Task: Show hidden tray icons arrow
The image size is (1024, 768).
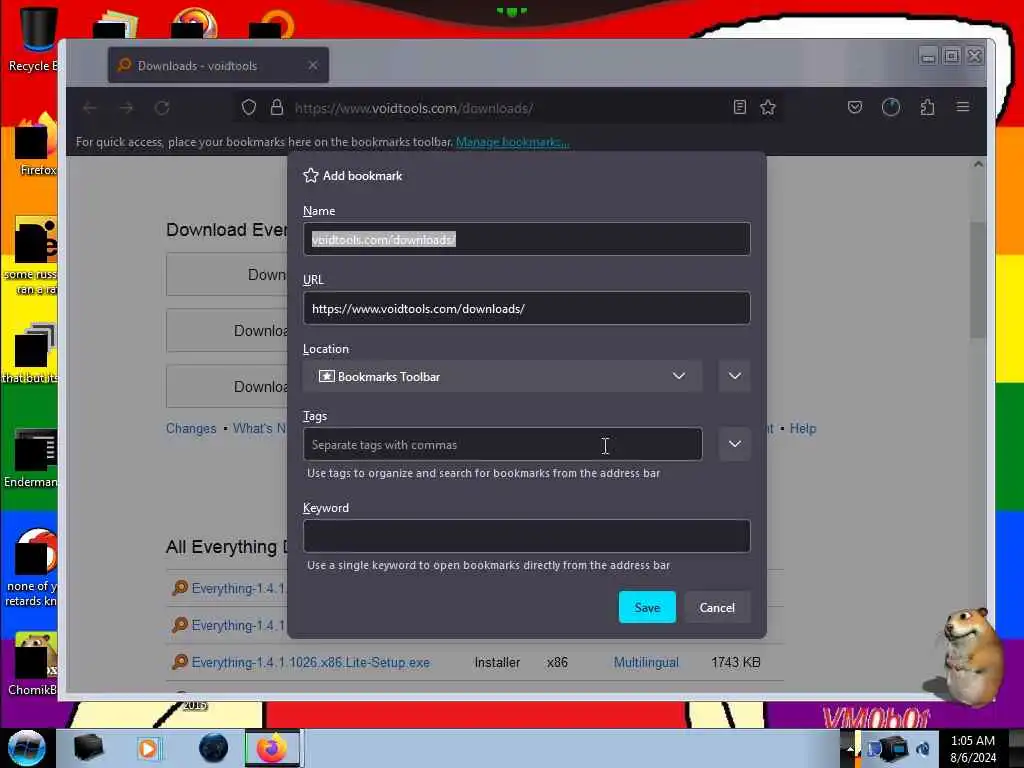Action: point(849,748)
